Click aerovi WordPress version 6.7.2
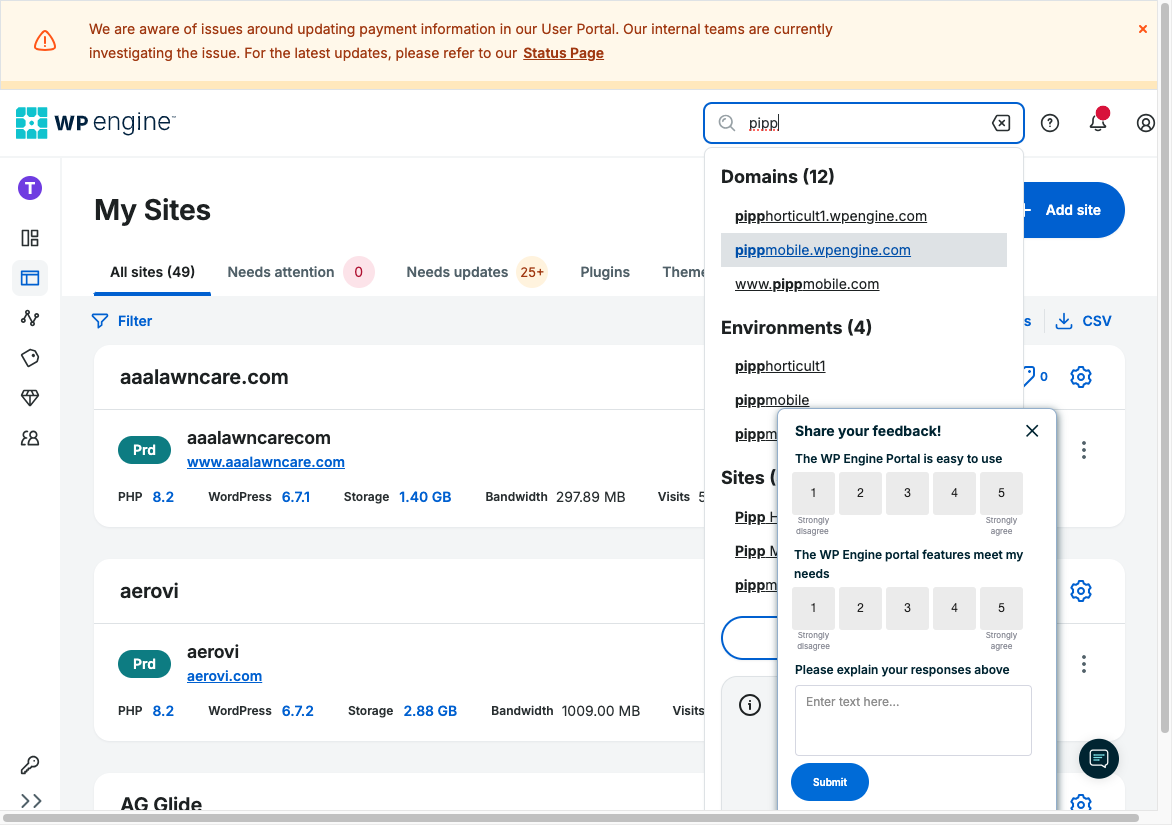The image size is (1172, 825). click(x=297, y=711)
